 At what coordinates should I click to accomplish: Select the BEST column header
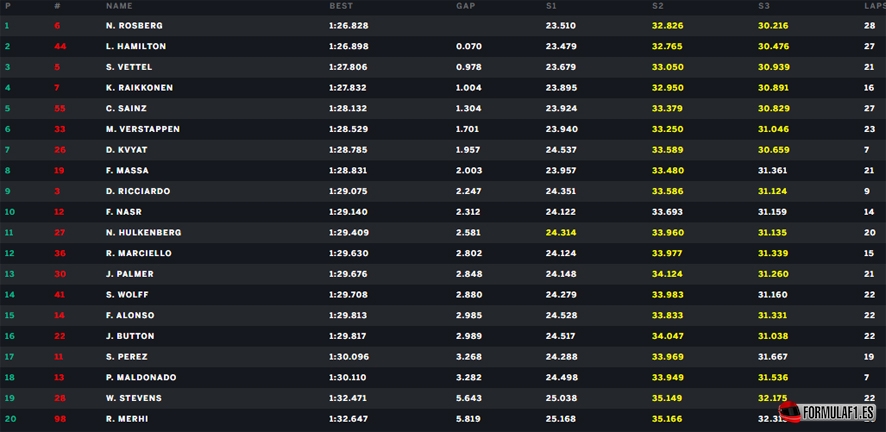click(x=341, y=6)
